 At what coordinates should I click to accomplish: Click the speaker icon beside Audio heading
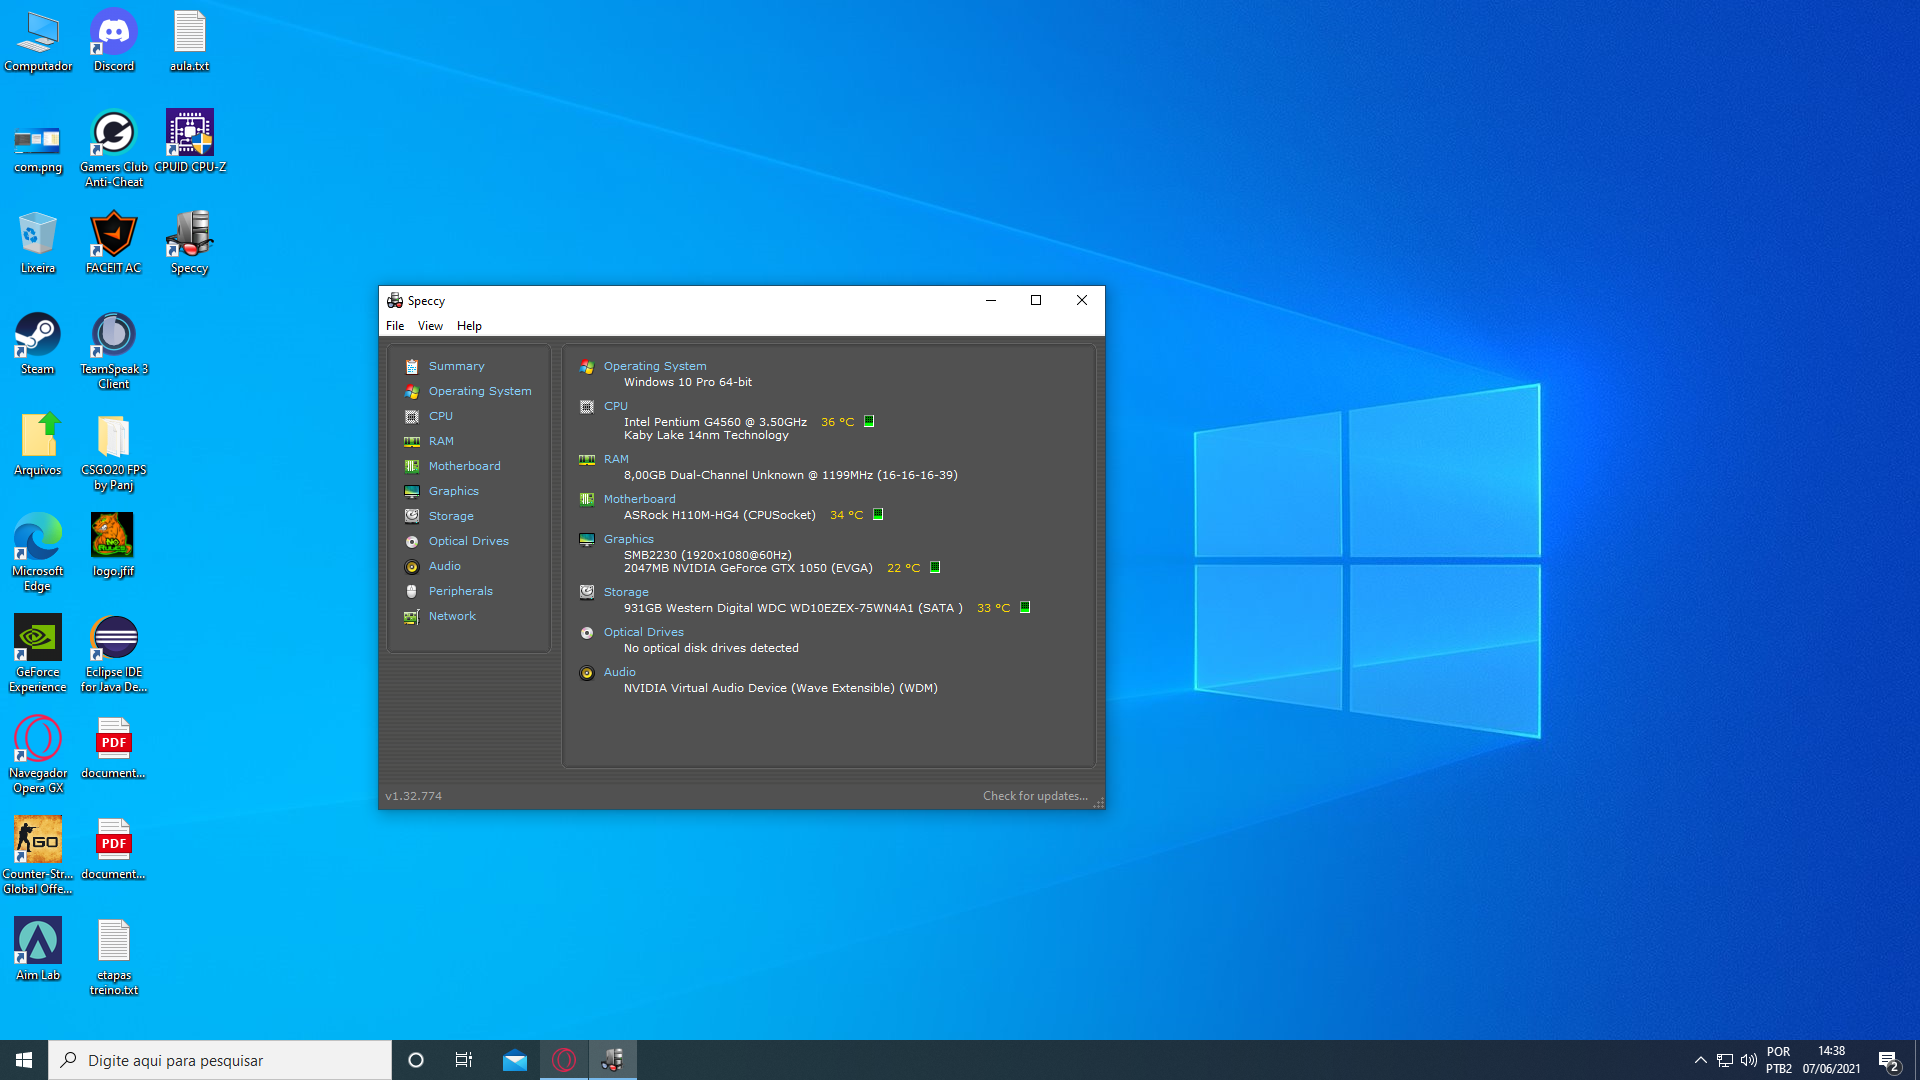pyautogui.click(x=587, y=673)
